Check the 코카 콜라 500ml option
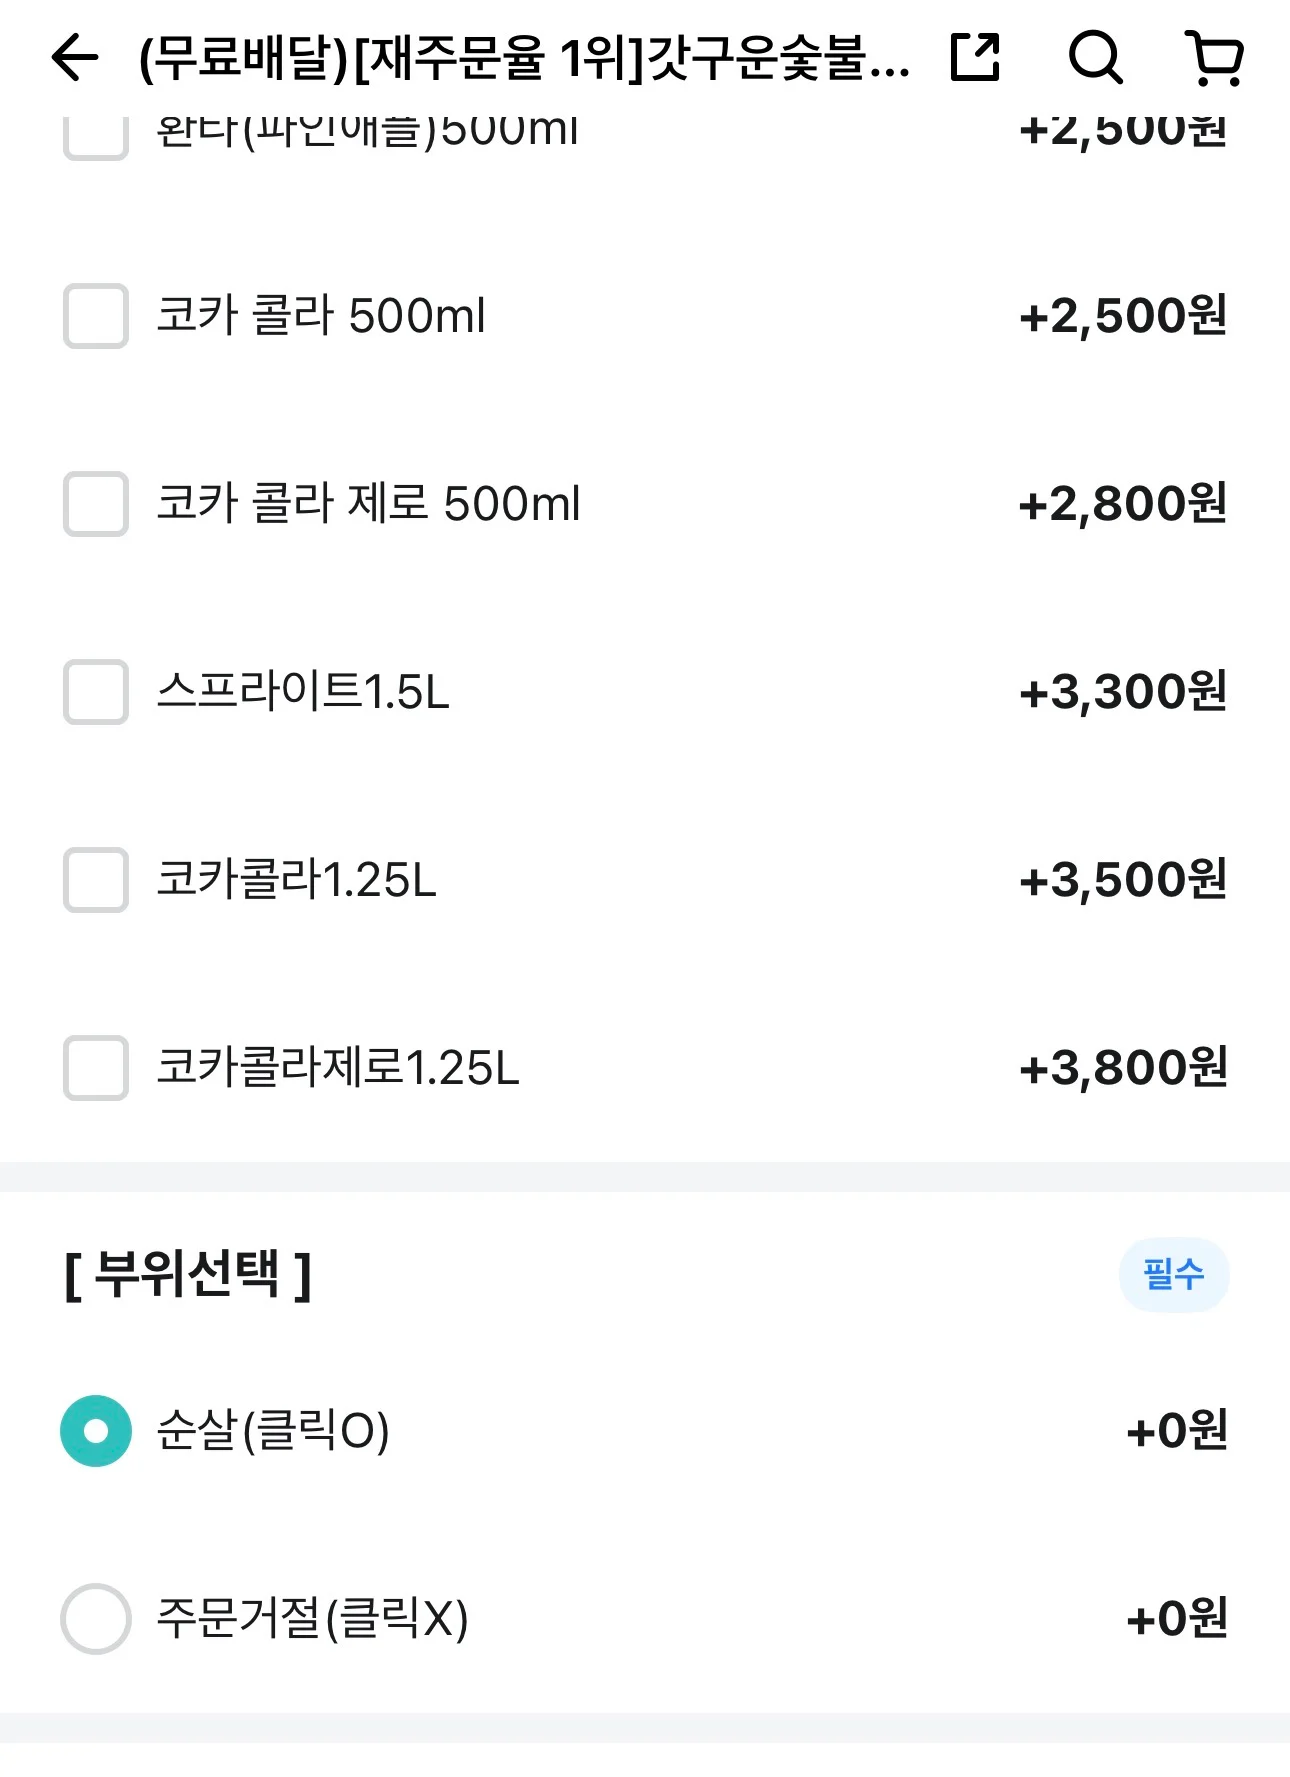Screen dimensions: 1290x1777 pos(96,316)
